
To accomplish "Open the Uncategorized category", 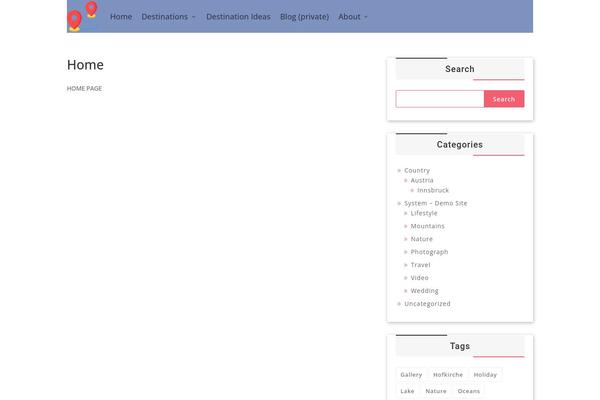I will 427,304.
